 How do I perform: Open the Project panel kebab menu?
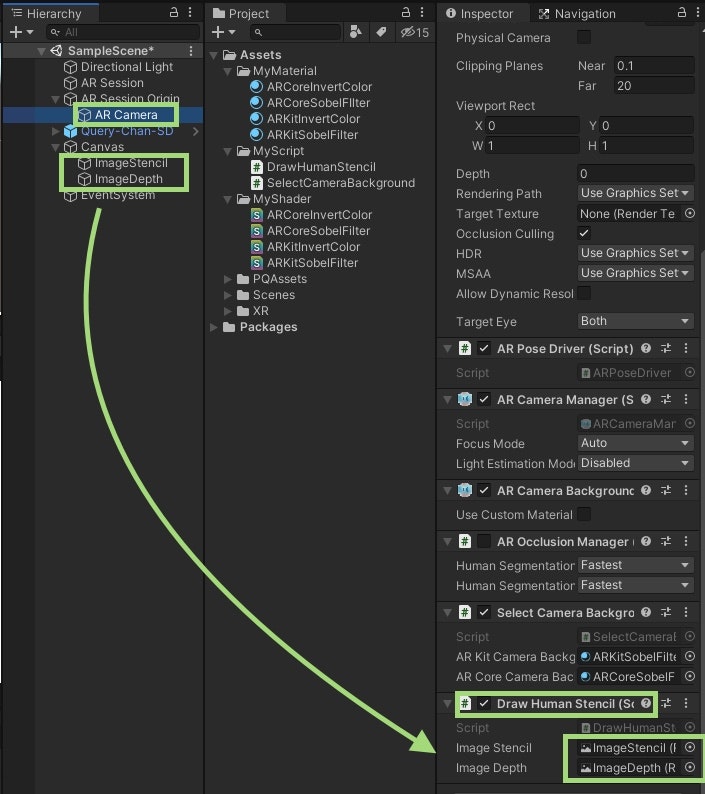pyautogui.click(x=422, y=12)
